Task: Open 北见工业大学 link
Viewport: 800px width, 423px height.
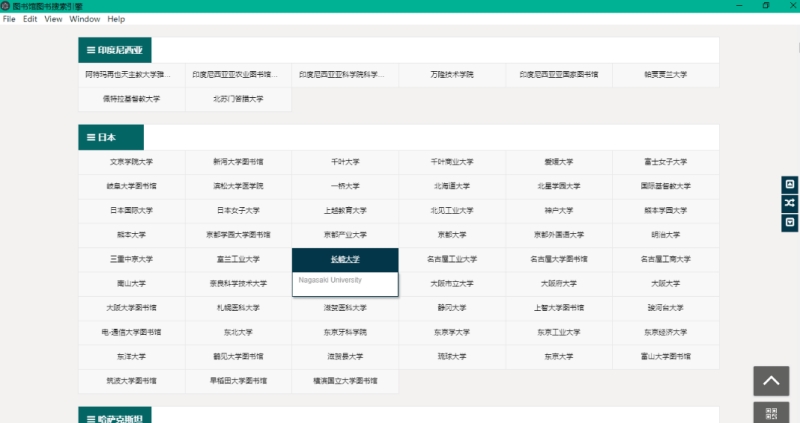Action: 452,210
